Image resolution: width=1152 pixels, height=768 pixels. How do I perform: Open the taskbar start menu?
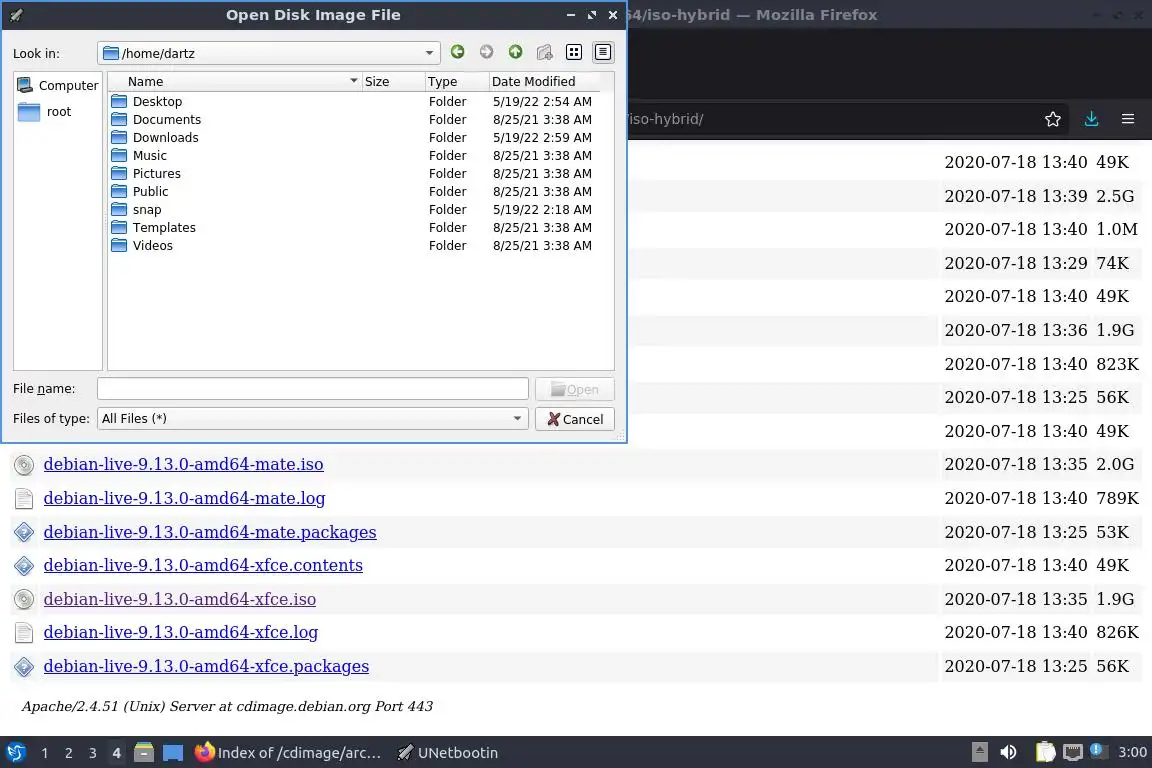15,753
